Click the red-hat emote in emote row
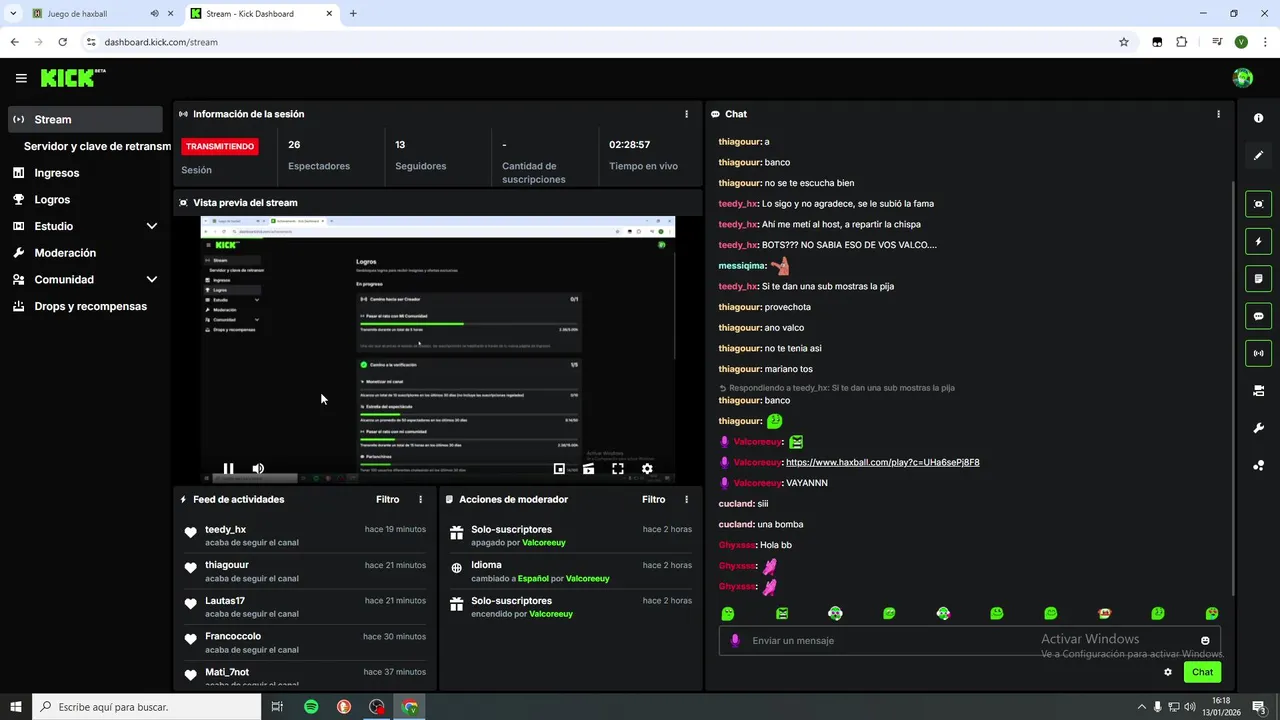The image size is (1280, 720). pos(1104,613)
